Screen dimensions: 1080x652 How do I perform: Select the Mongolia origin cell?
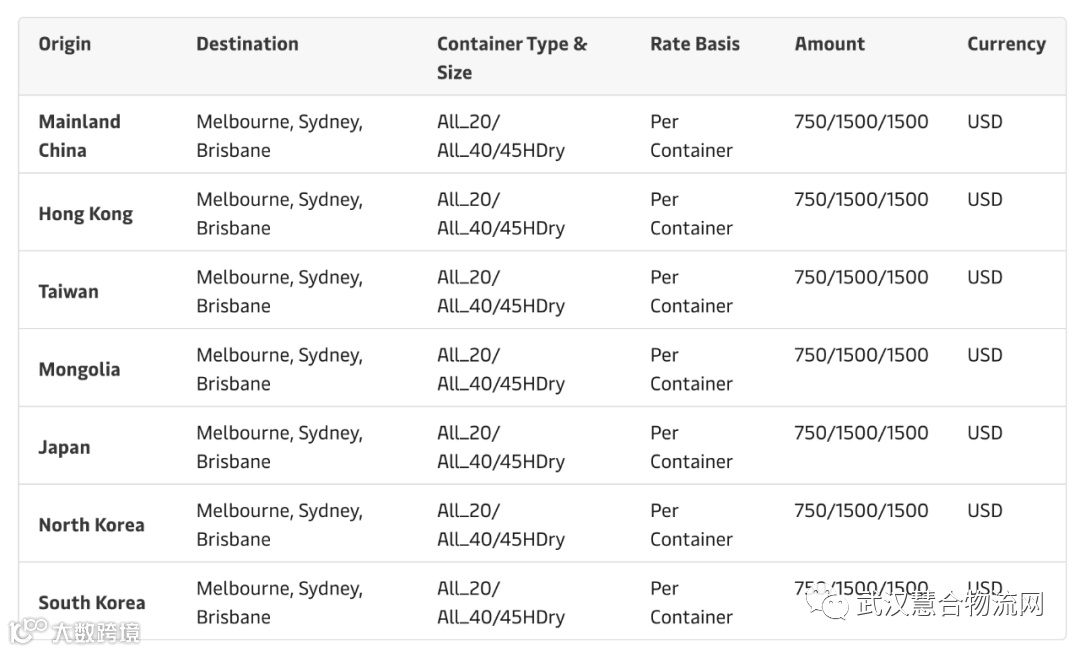click(x=79, y=370)
